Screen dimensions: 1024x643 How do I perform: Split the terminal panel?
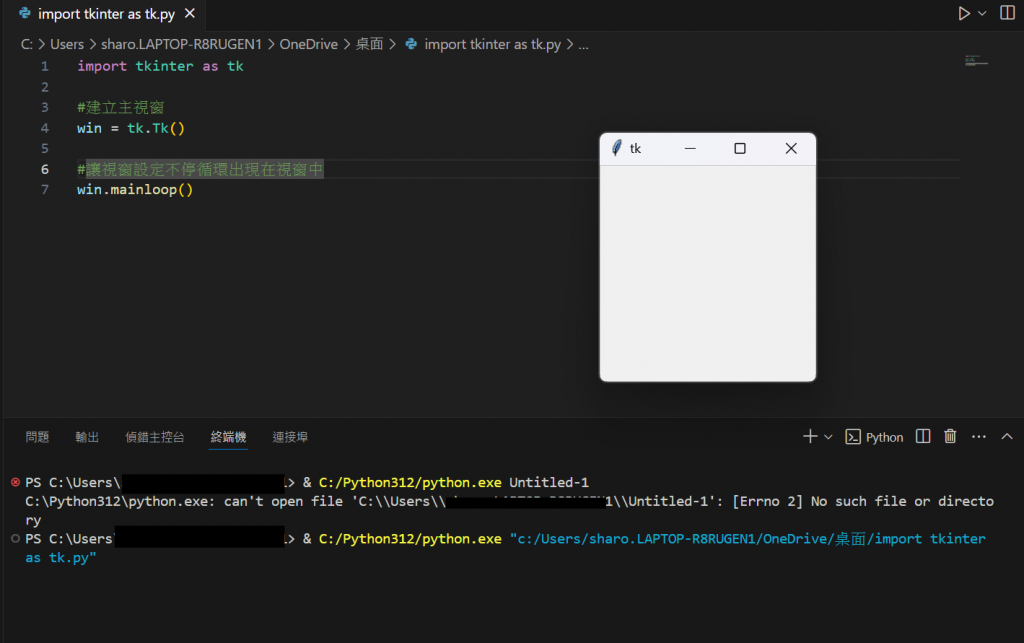[923, 436]
